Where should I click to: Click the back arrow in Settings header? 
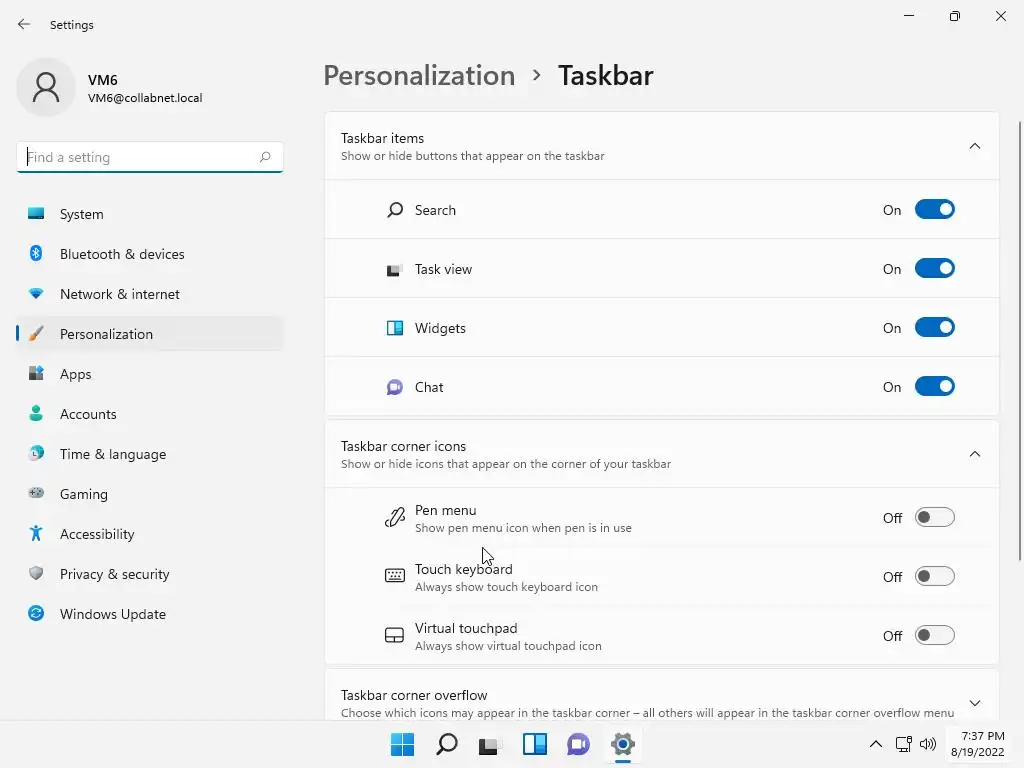[x=24, y=24]
